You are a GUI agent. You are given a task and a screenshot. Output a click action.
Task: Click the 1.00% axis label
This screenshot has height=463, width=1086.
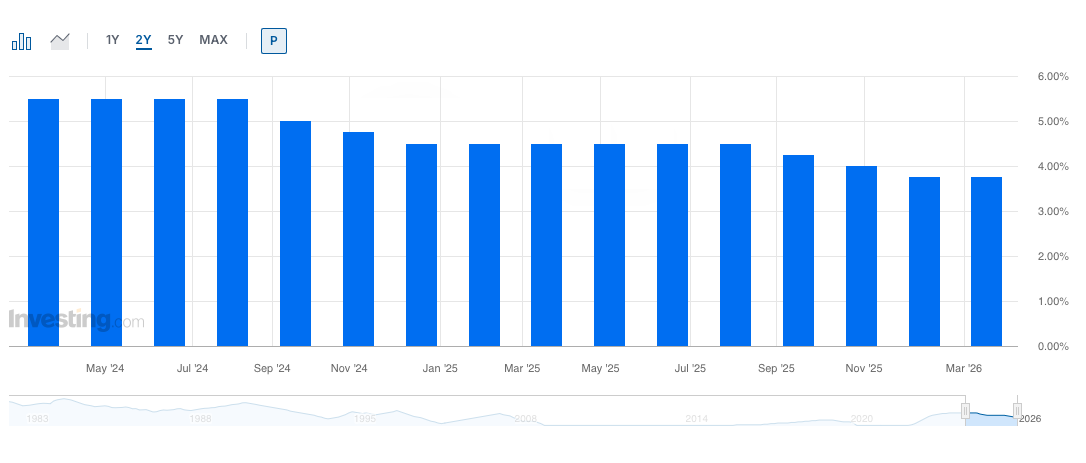(x=1053, y=302)
